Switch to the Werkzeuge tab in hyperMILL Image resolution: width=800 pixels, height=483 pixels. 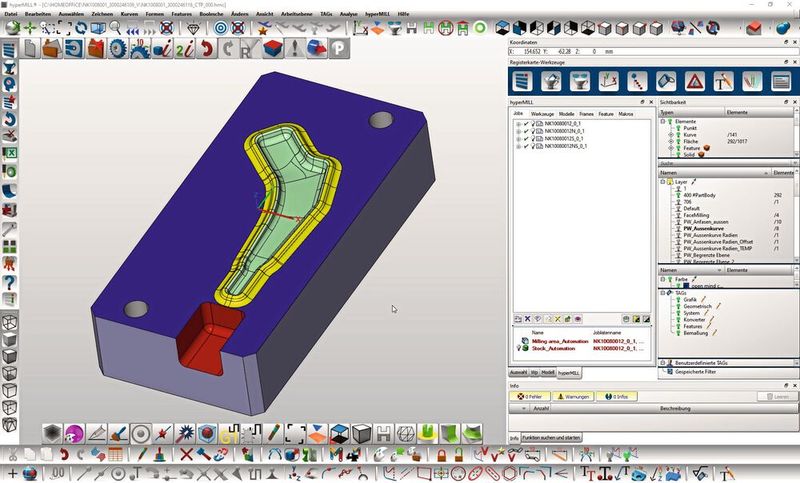[x=542, y=114]
